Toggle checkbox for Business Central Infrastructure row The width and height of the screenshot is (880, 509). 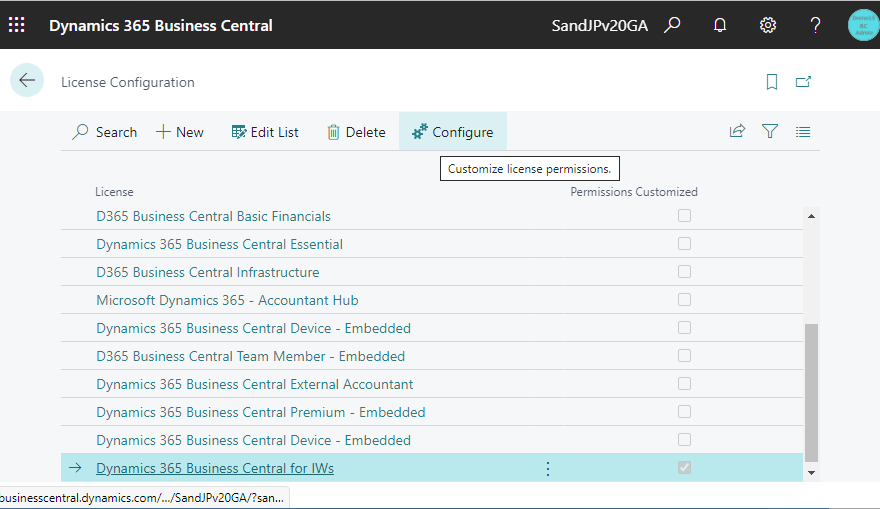click(684, 272)
